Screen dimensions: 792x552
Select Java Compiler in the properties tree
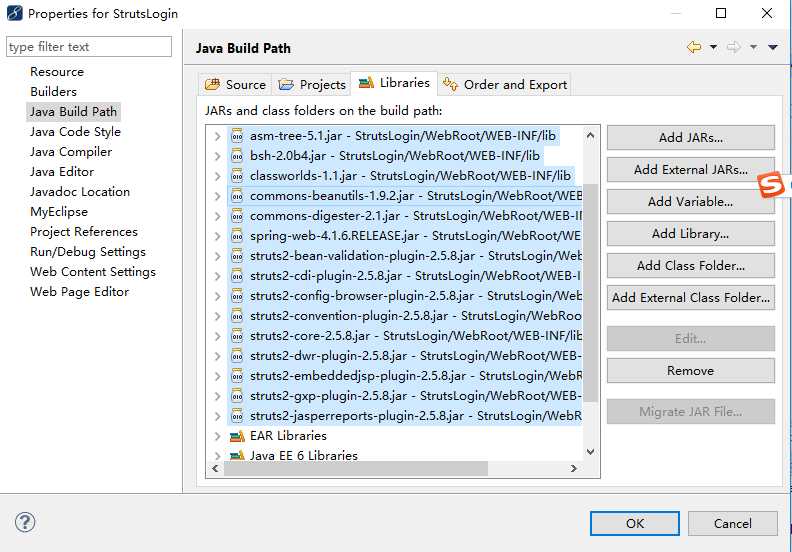point(71,152)
